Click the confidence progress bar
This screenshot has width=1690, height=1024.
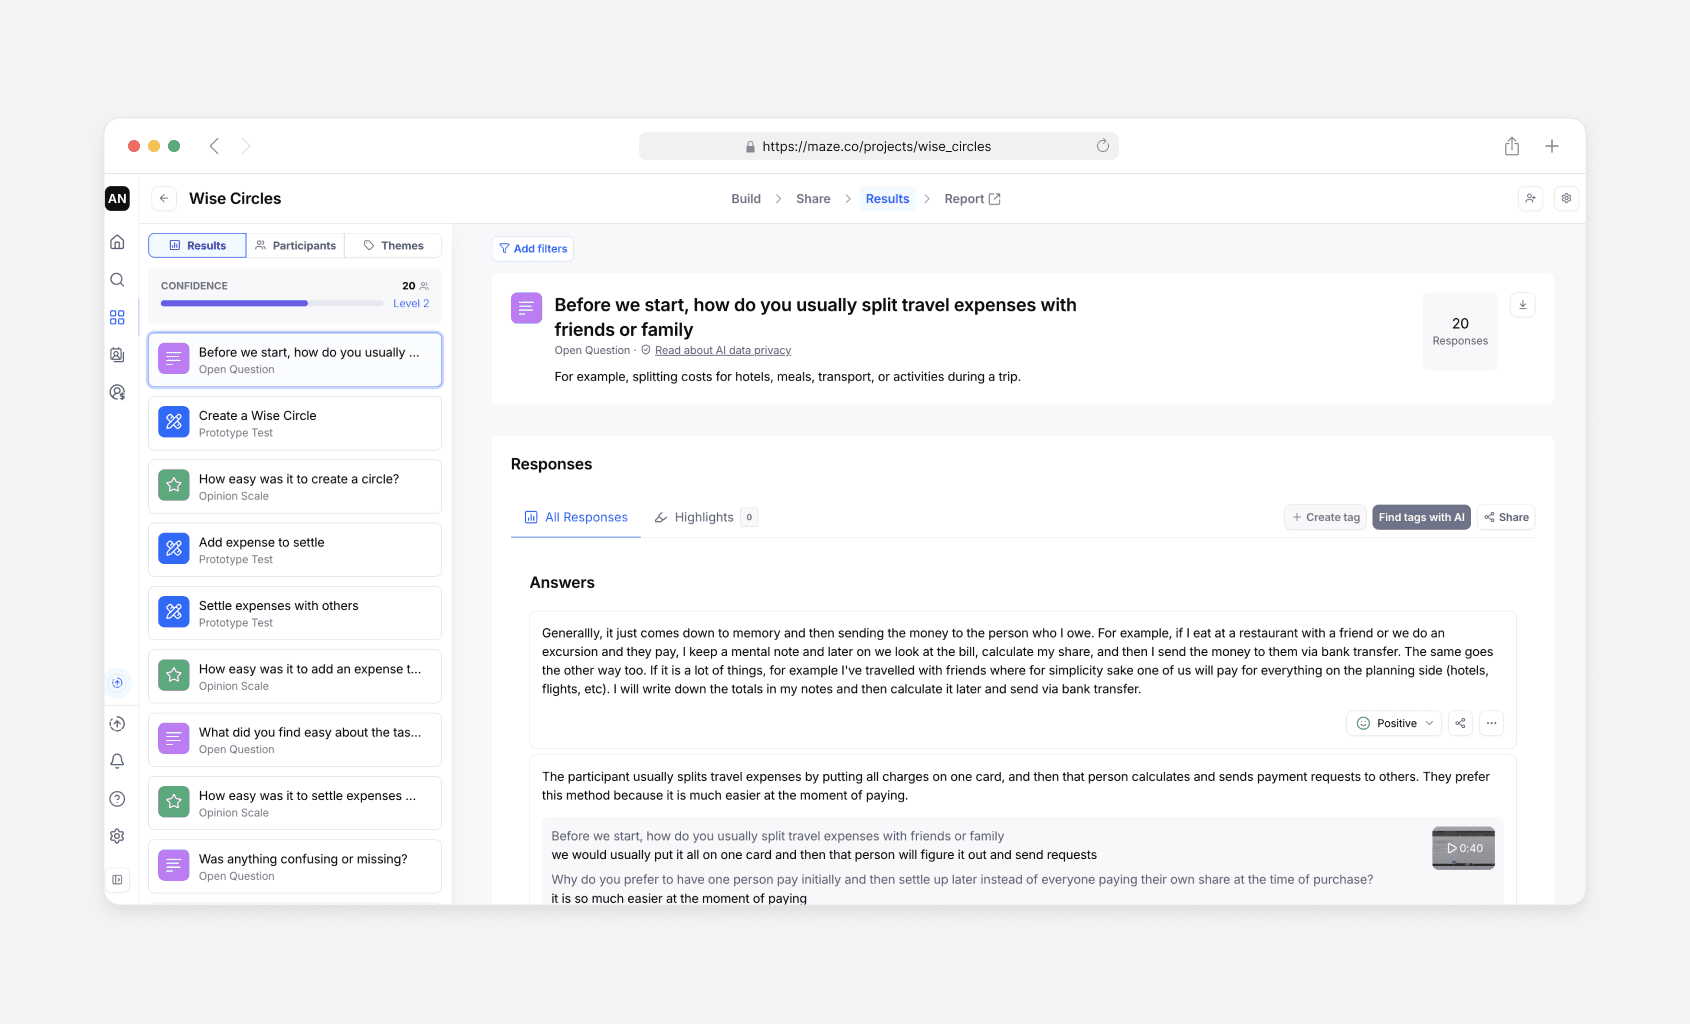pyautogui.click(x=270, y=303)
